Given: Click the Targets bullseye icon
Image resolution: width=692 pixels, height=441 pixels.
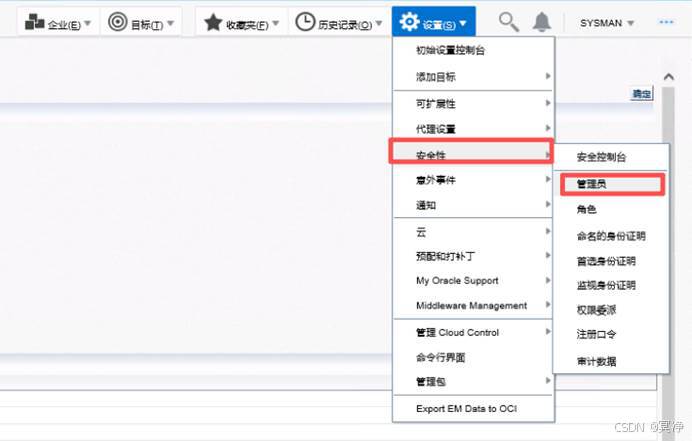Looking at the screenshot, I should [117, 22].
